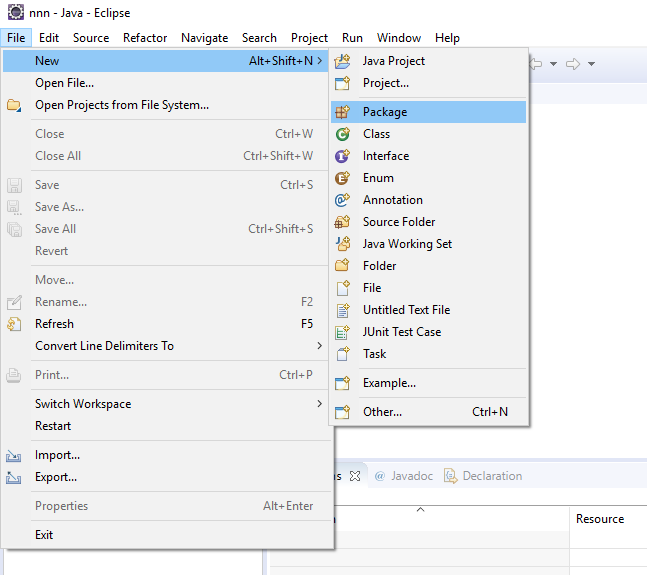The height and width of the screenshot is (575, 647).
Task: Expand Switch Workspace submenu arrow
Action: click(319, 403)
